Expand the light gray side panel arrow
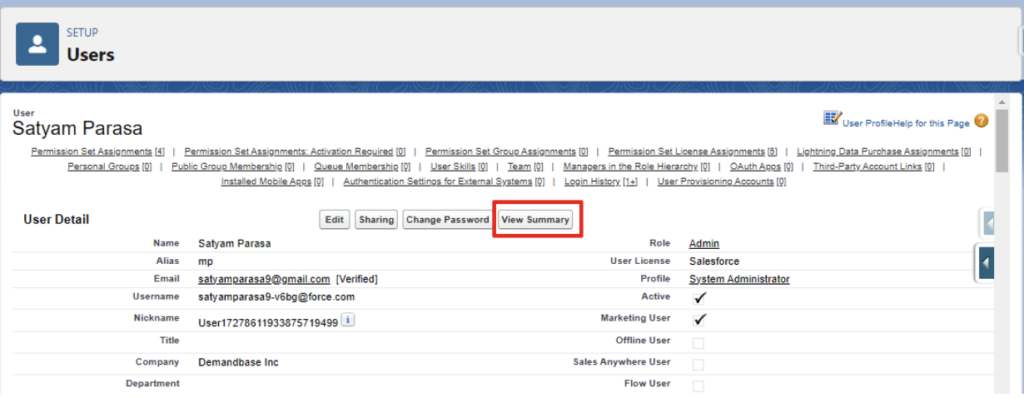 (x=988, y=223)
